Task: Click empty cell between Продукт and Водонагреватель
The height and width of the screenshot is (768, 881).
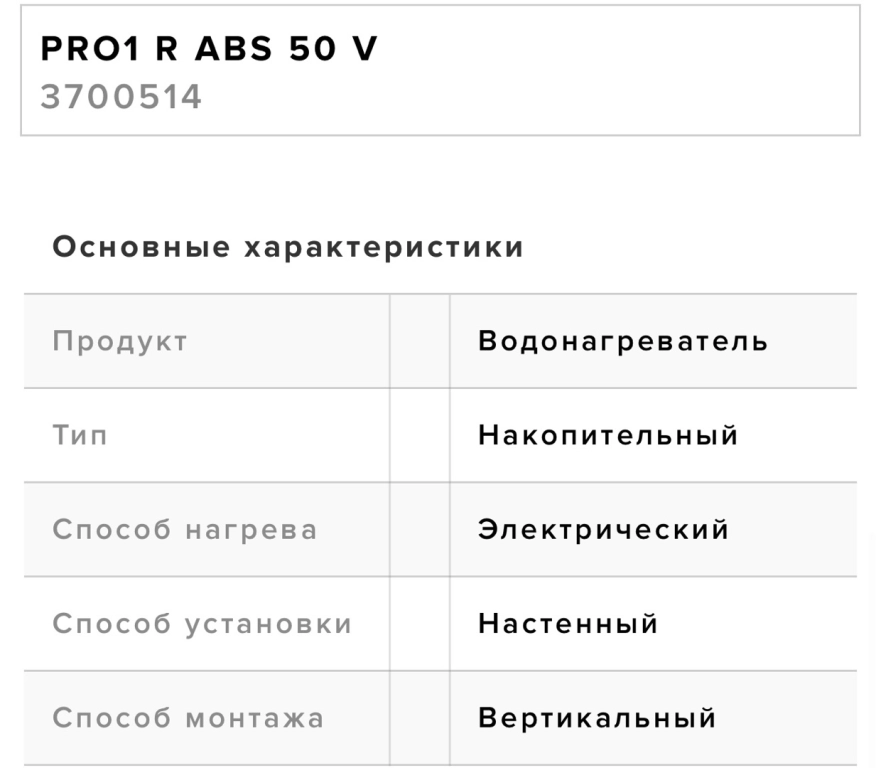Action: pyautogui.click(x=420, y=341)
